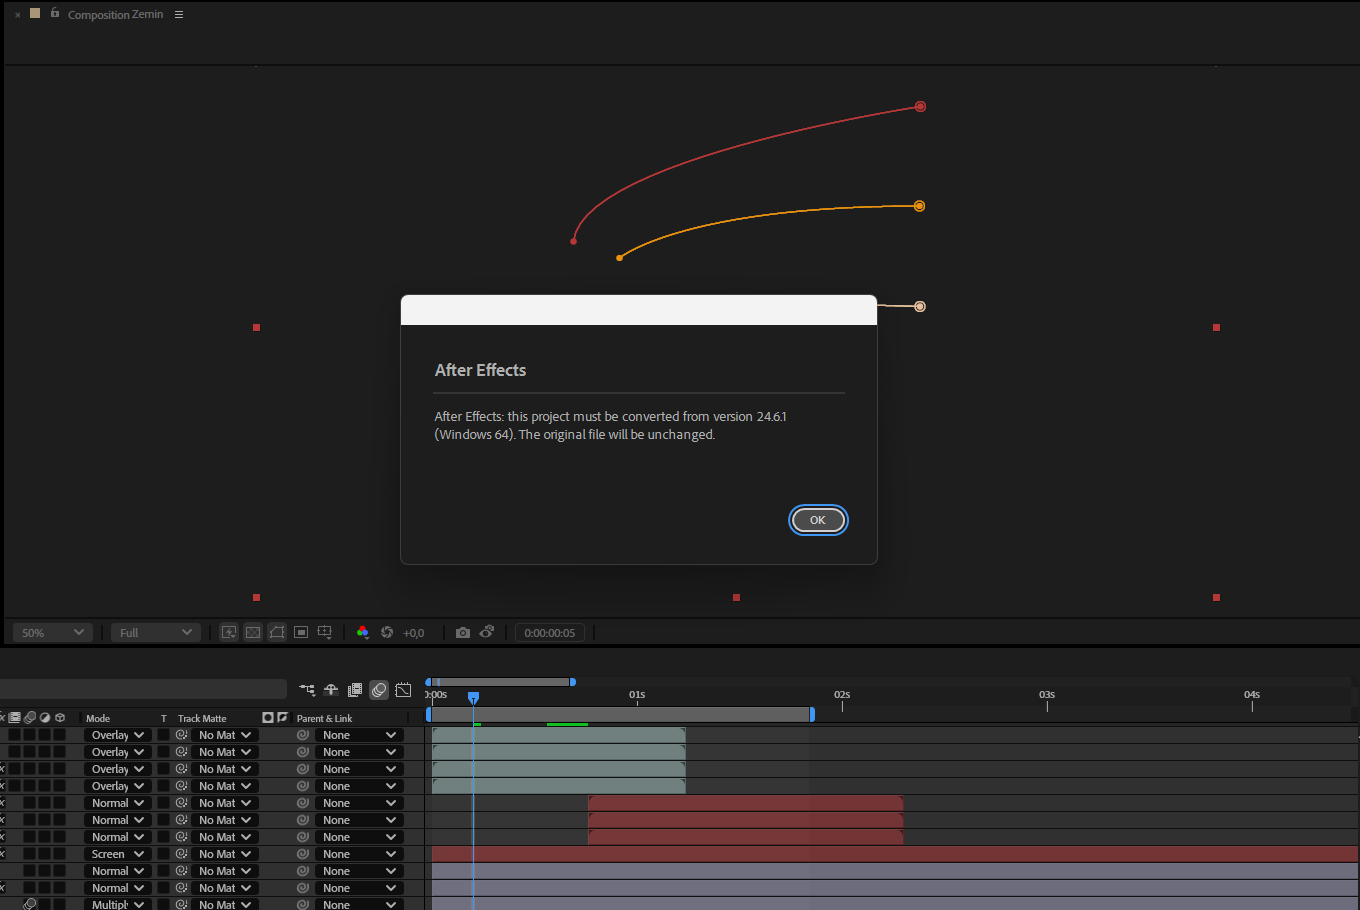Screen dimensions: 1360x910
Task: Toggle Preserve Transparency in first Overlay row
Action: click(x=163, y=735)
